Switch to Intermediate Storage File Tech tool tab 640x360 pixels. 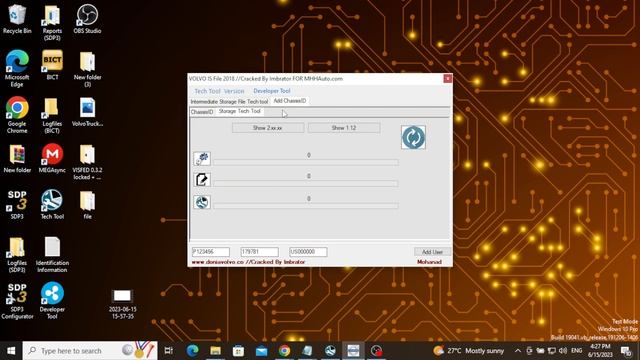(229, 101)
